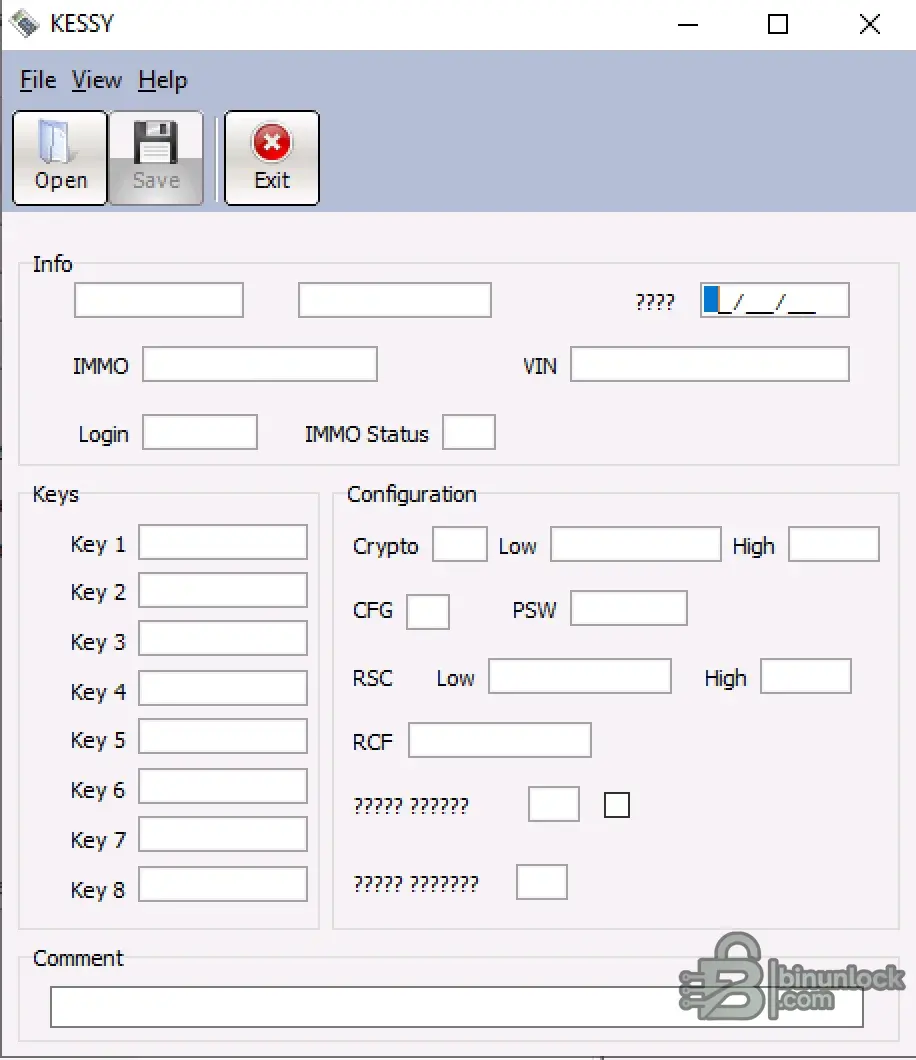Click the RCF input field
Viewport: 916px width, 1060px height.
click(x=500, y=740)
